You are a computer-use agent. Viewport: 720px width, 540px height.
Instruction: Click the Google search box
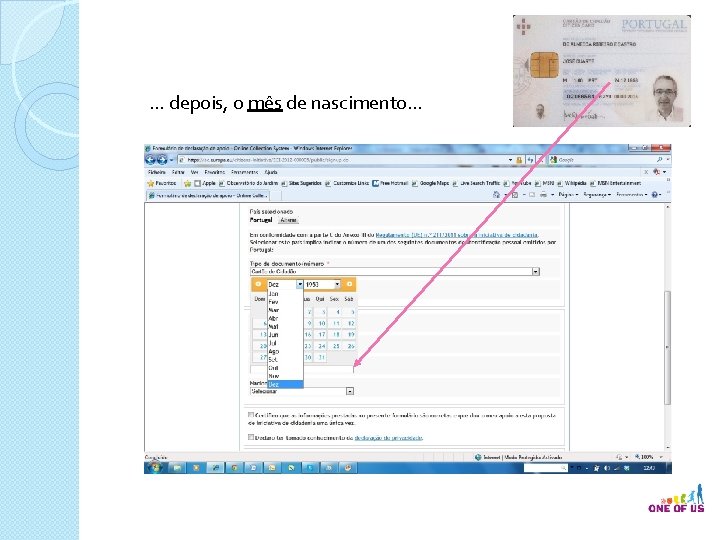[x=602, y=160]
